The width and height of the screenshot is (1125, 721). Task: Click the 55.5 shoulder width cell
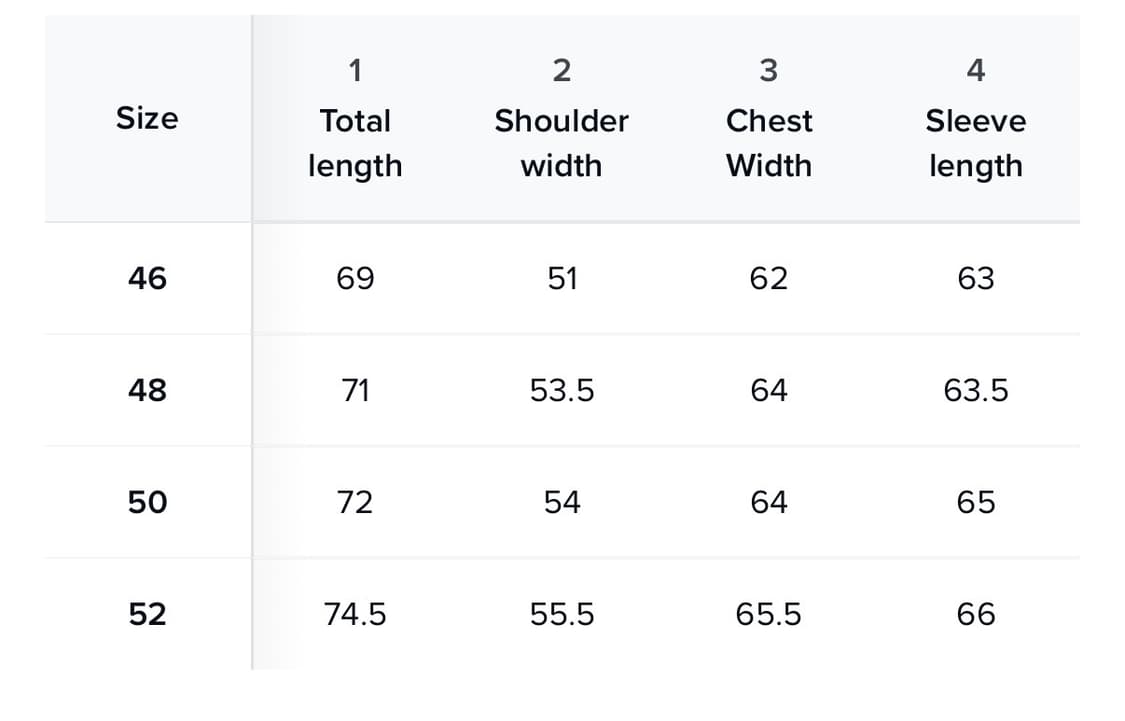tap(562, 614)
